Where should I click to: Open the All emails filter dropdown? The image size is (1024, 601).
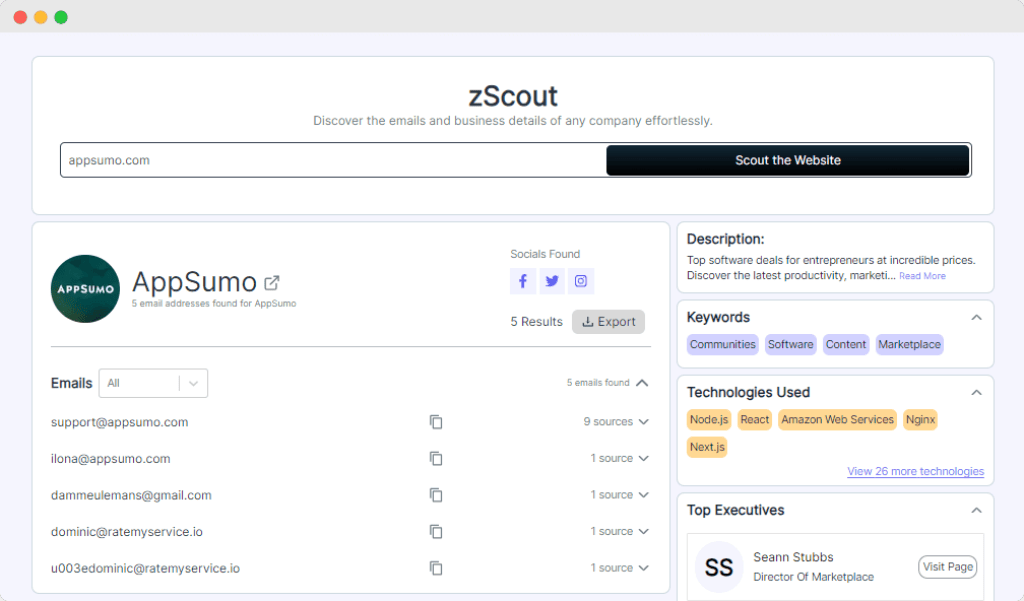point(153,383)
